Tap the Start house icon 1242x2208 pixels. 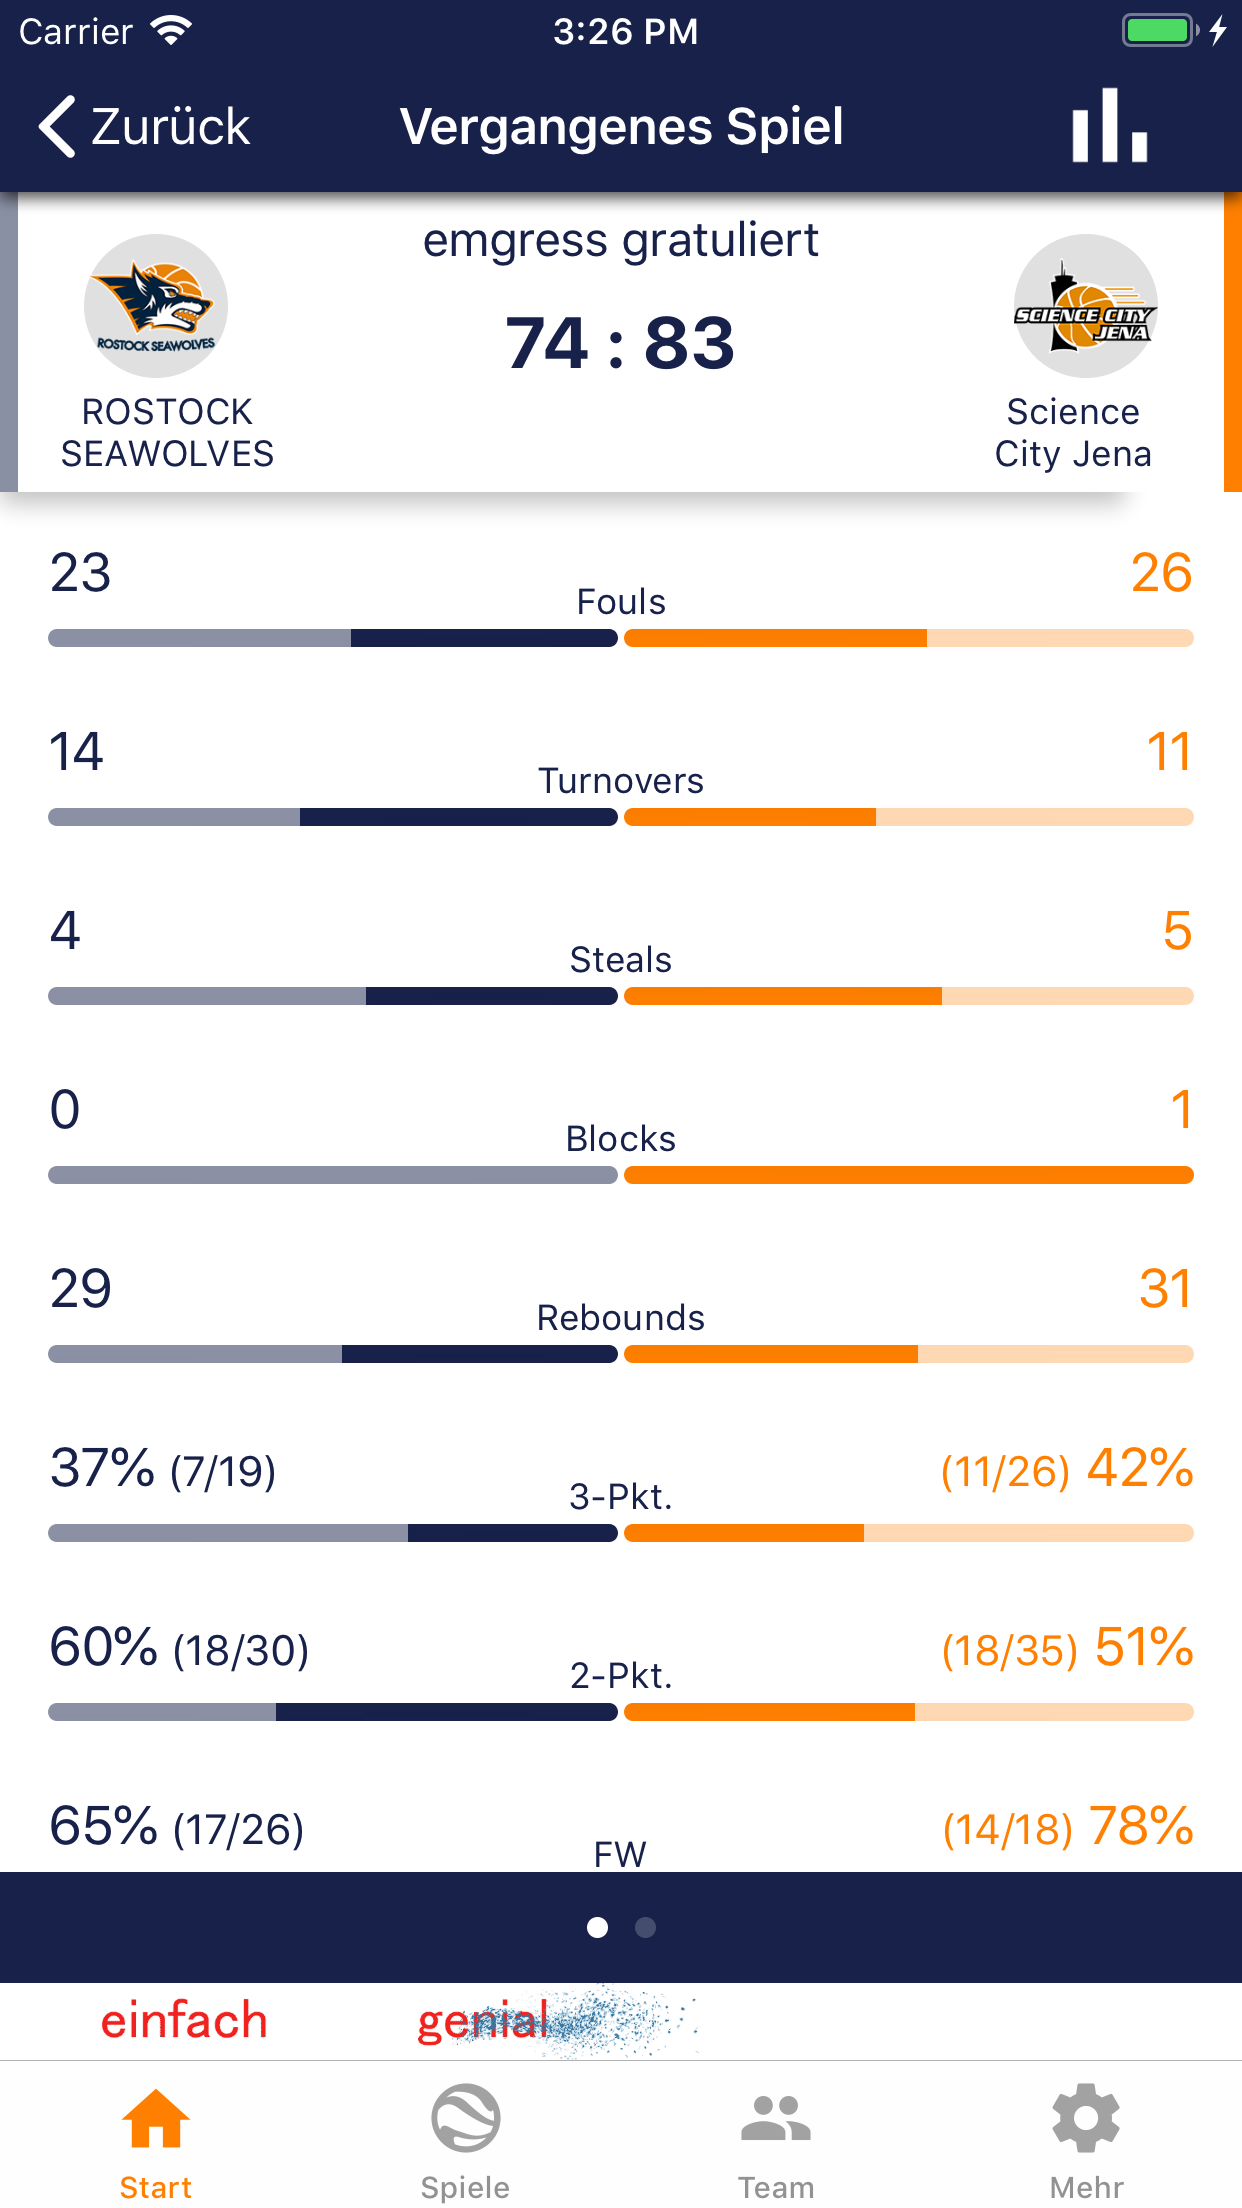(x=156, y=2118)
